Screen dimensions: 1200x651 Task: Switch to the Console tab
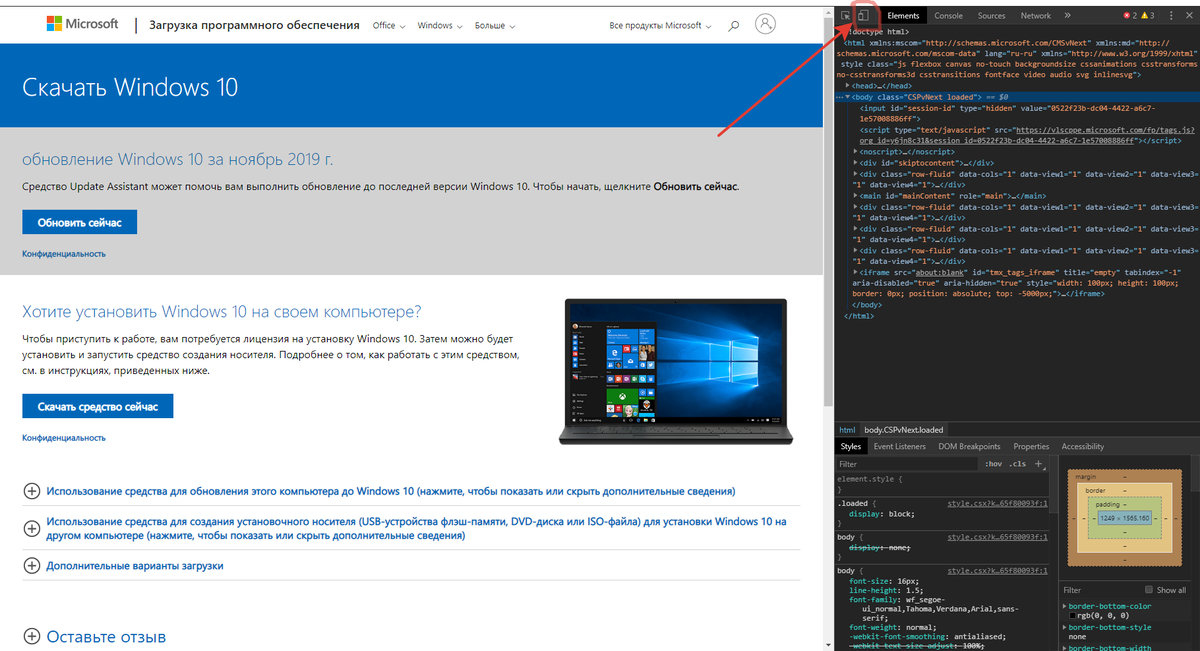click(x=948, y=15)
